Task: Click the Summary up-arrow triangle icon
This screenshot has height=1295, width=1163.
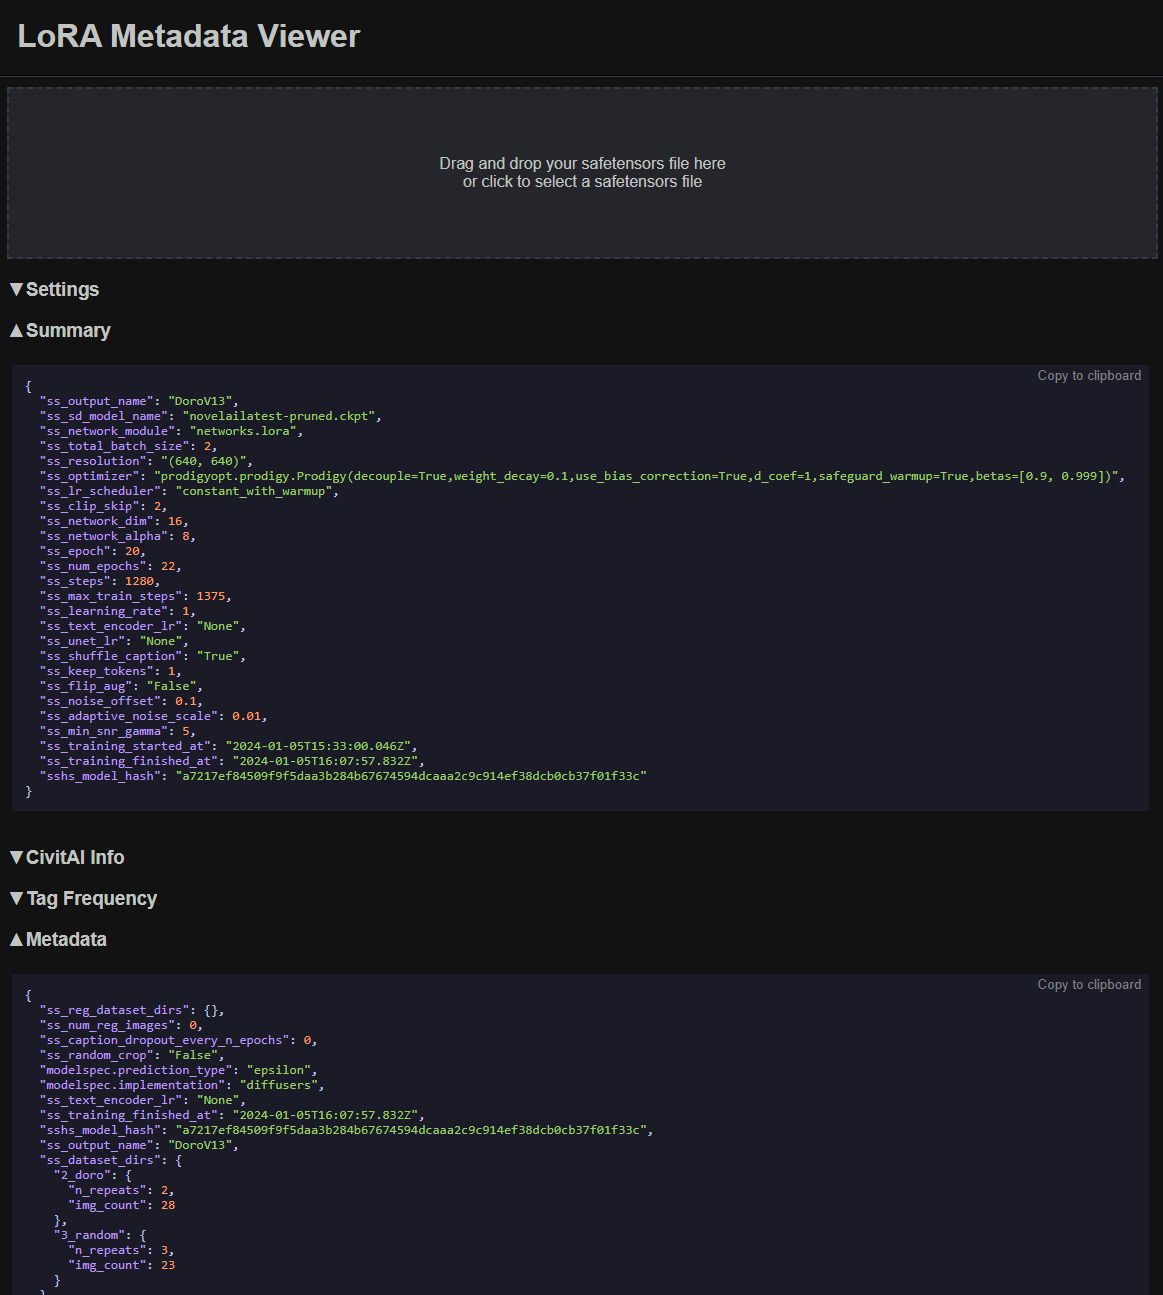Action: tap(16, 330)
